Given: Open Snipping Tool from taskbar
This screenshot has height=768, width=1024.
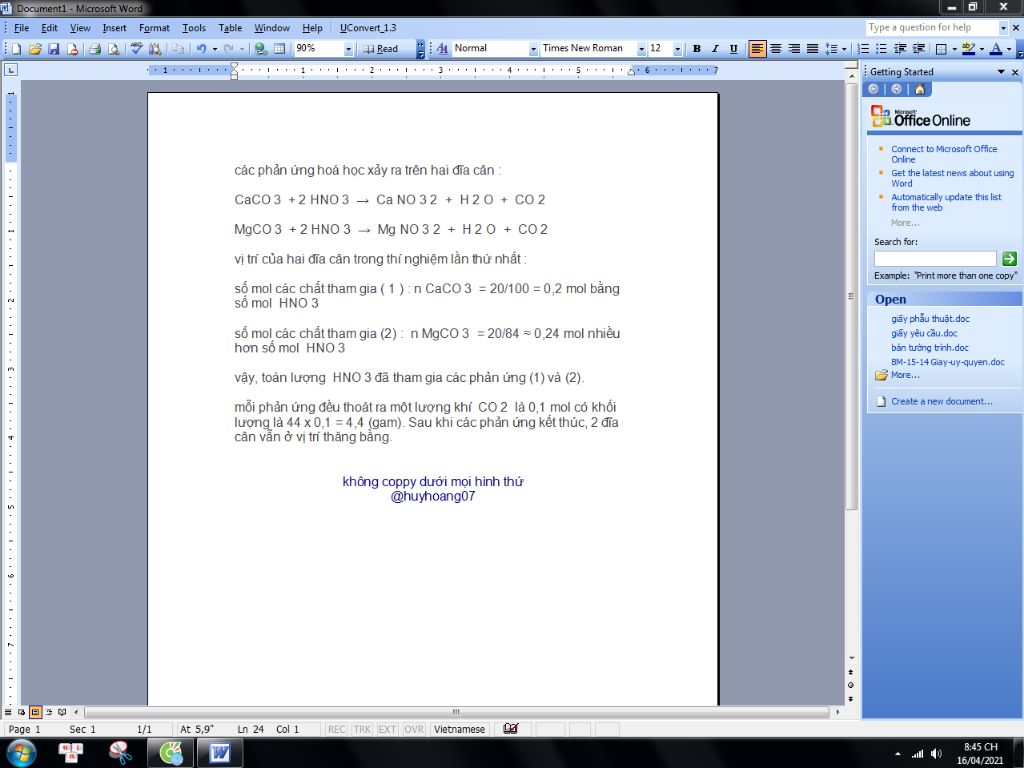Looking at the screenshot, I should pyautogui.click(x=120, y=754).
